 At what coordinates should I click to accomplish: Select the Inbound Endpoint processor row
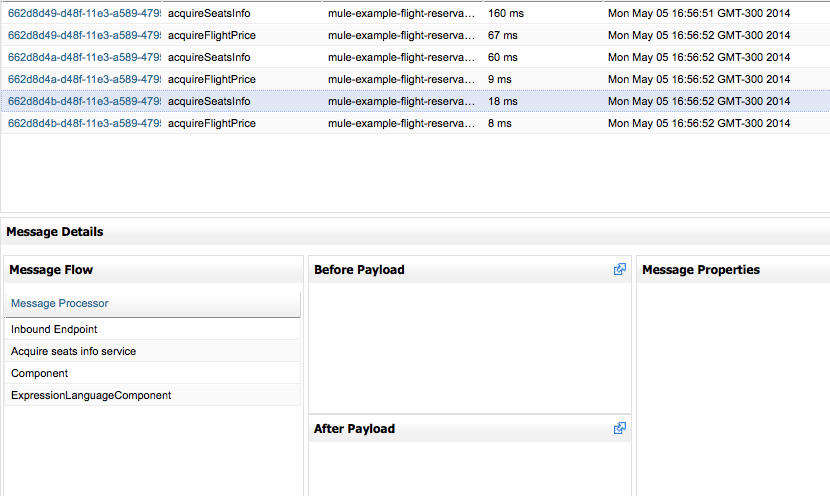(x=54, y=329)
